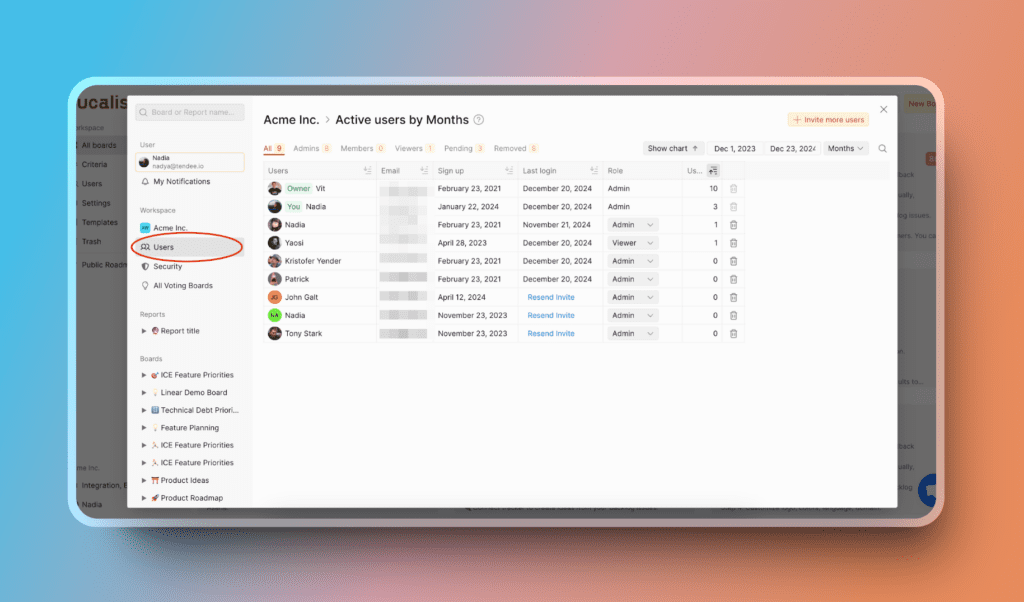
Task: Click Resend Invite for John Galt
Action: 551,297
